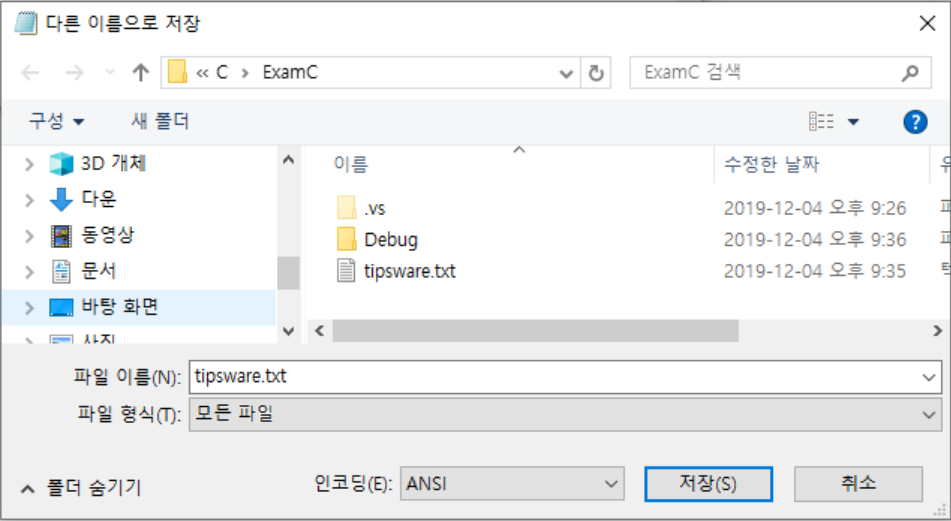Click the 저장(S) button
This screenshot has width=951, height=521.
(708, 483)
